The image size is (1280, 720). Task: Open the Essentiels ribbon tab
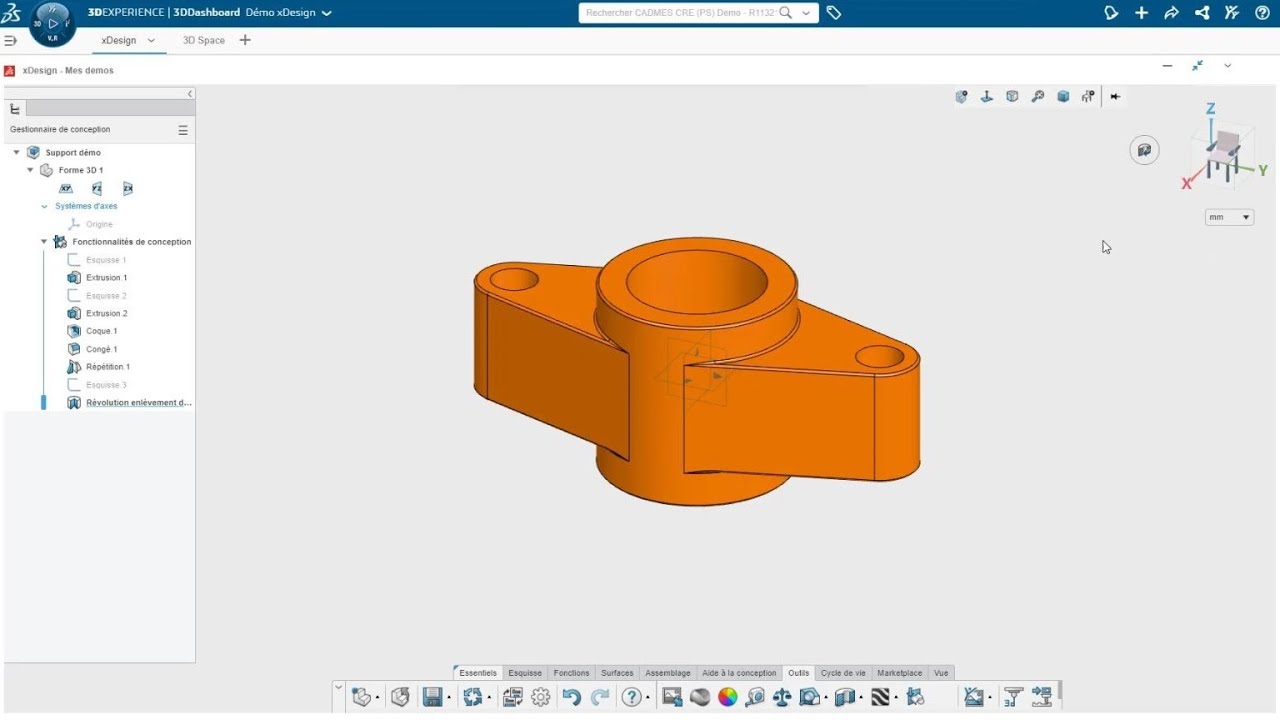(477, 673)
